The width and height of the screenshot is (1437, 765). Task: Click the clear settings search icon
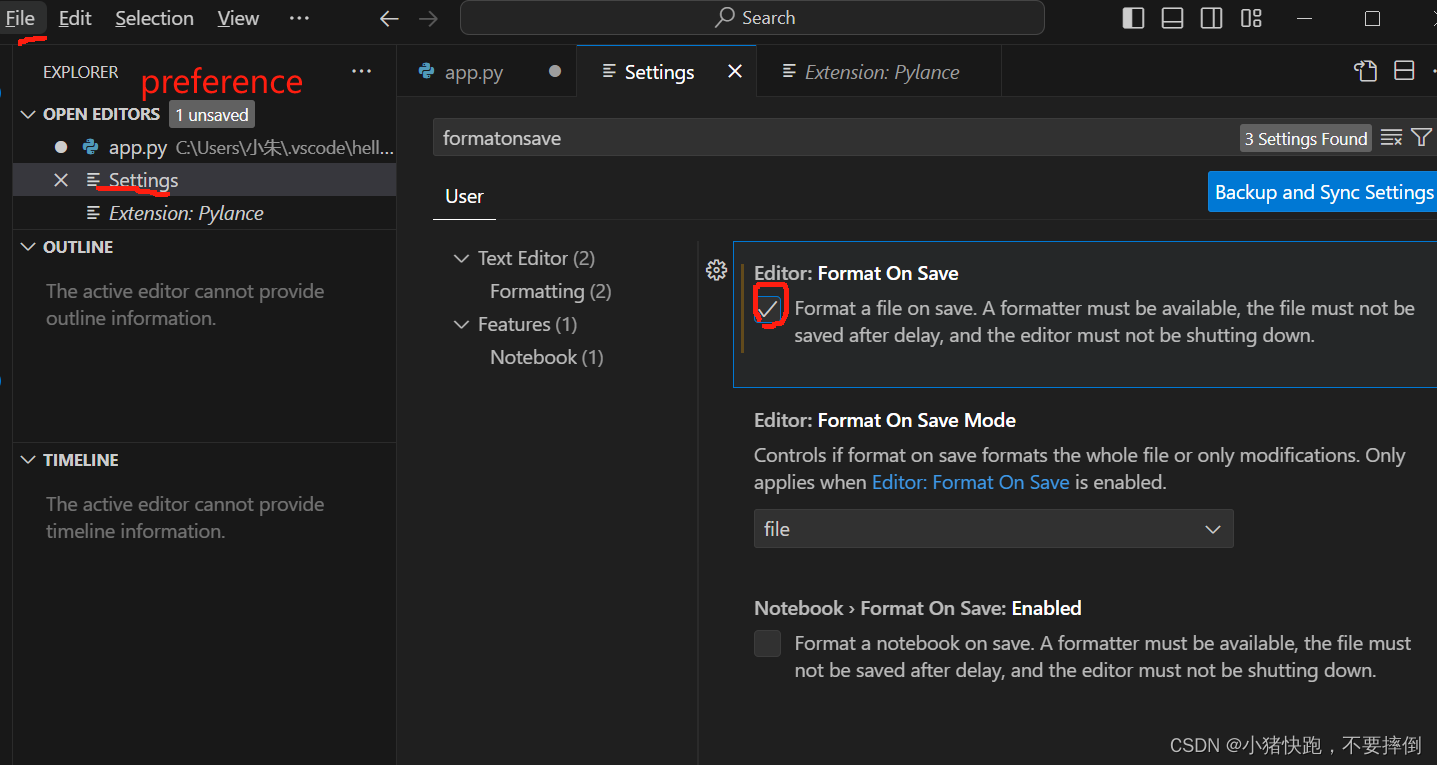1391,138
